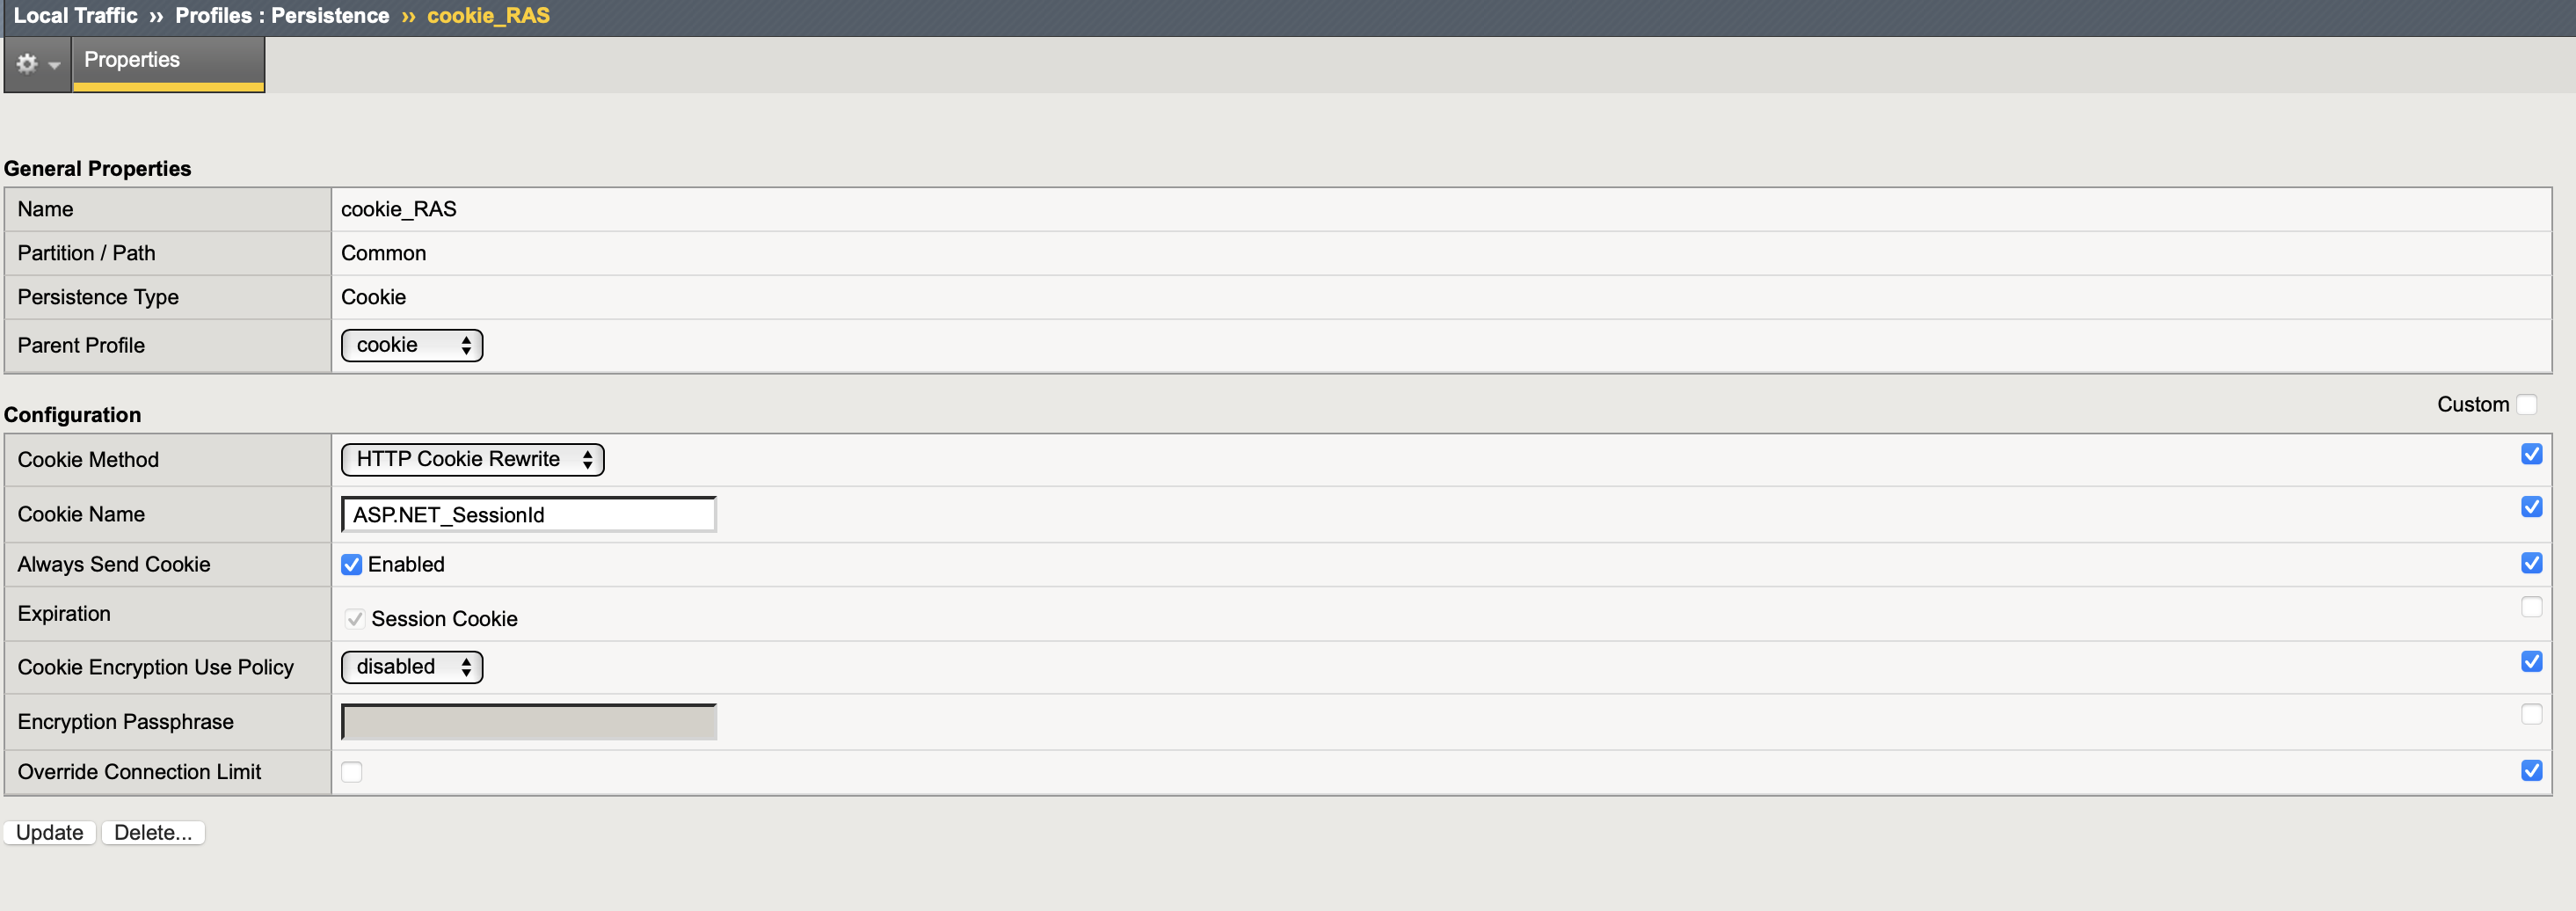
Task: Click the Encryption Passphrase field
Action: pyautogui.click(x=528, y=722)
